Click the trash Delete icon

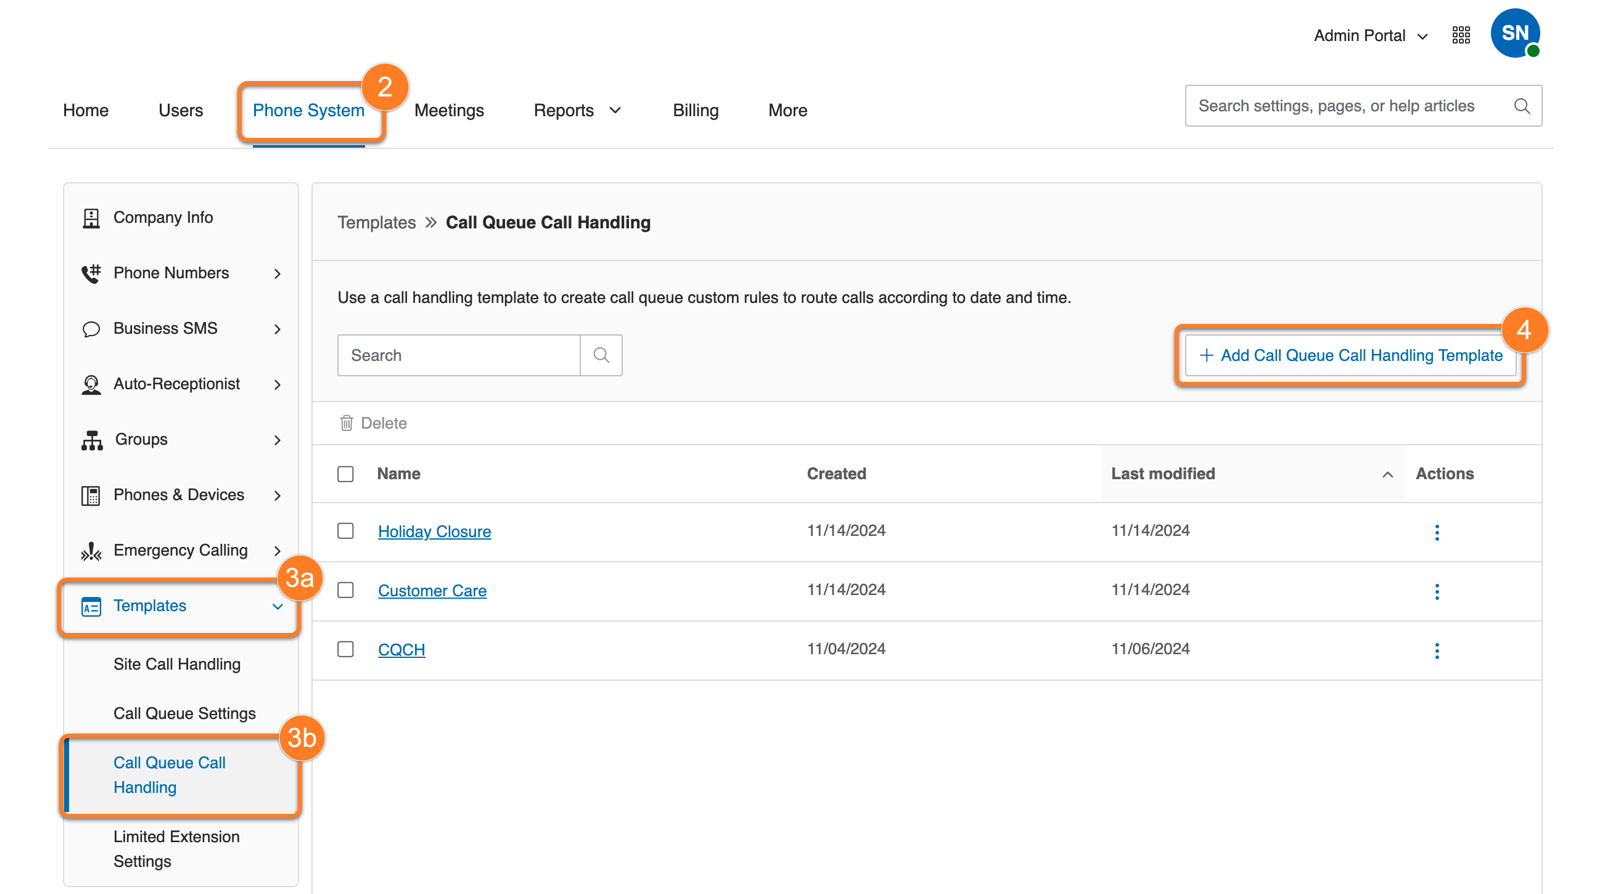[346, 423]
